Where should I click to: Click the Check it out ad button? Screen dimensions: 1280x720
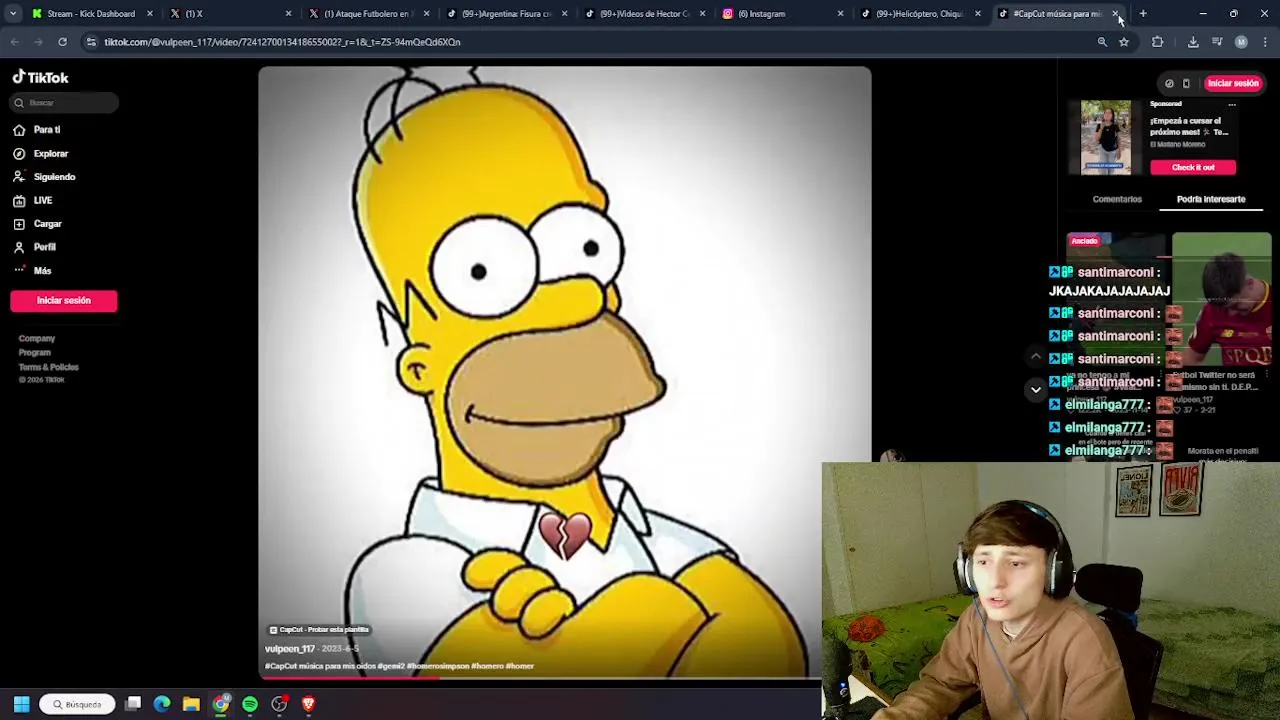tap(1193, 168)
